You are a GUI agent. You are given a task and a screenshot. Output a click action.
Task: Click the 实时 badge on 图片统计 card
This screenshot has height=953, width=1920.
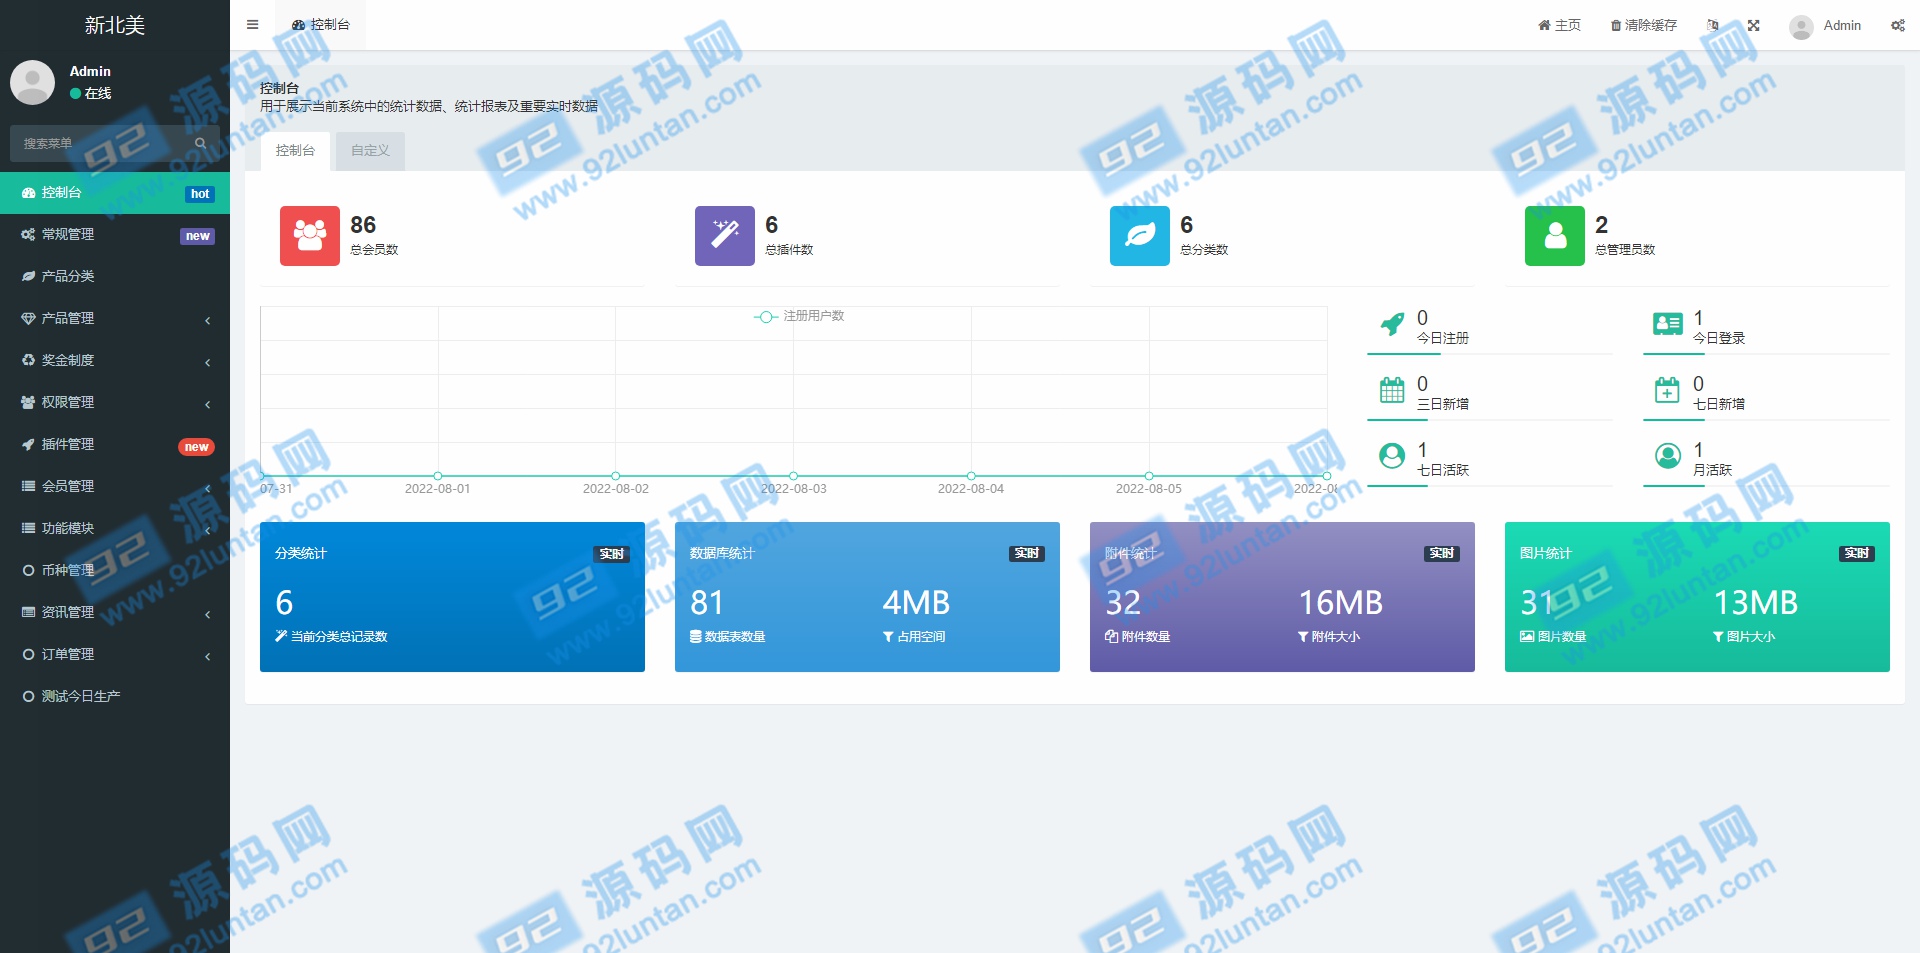pos(1857,554)
